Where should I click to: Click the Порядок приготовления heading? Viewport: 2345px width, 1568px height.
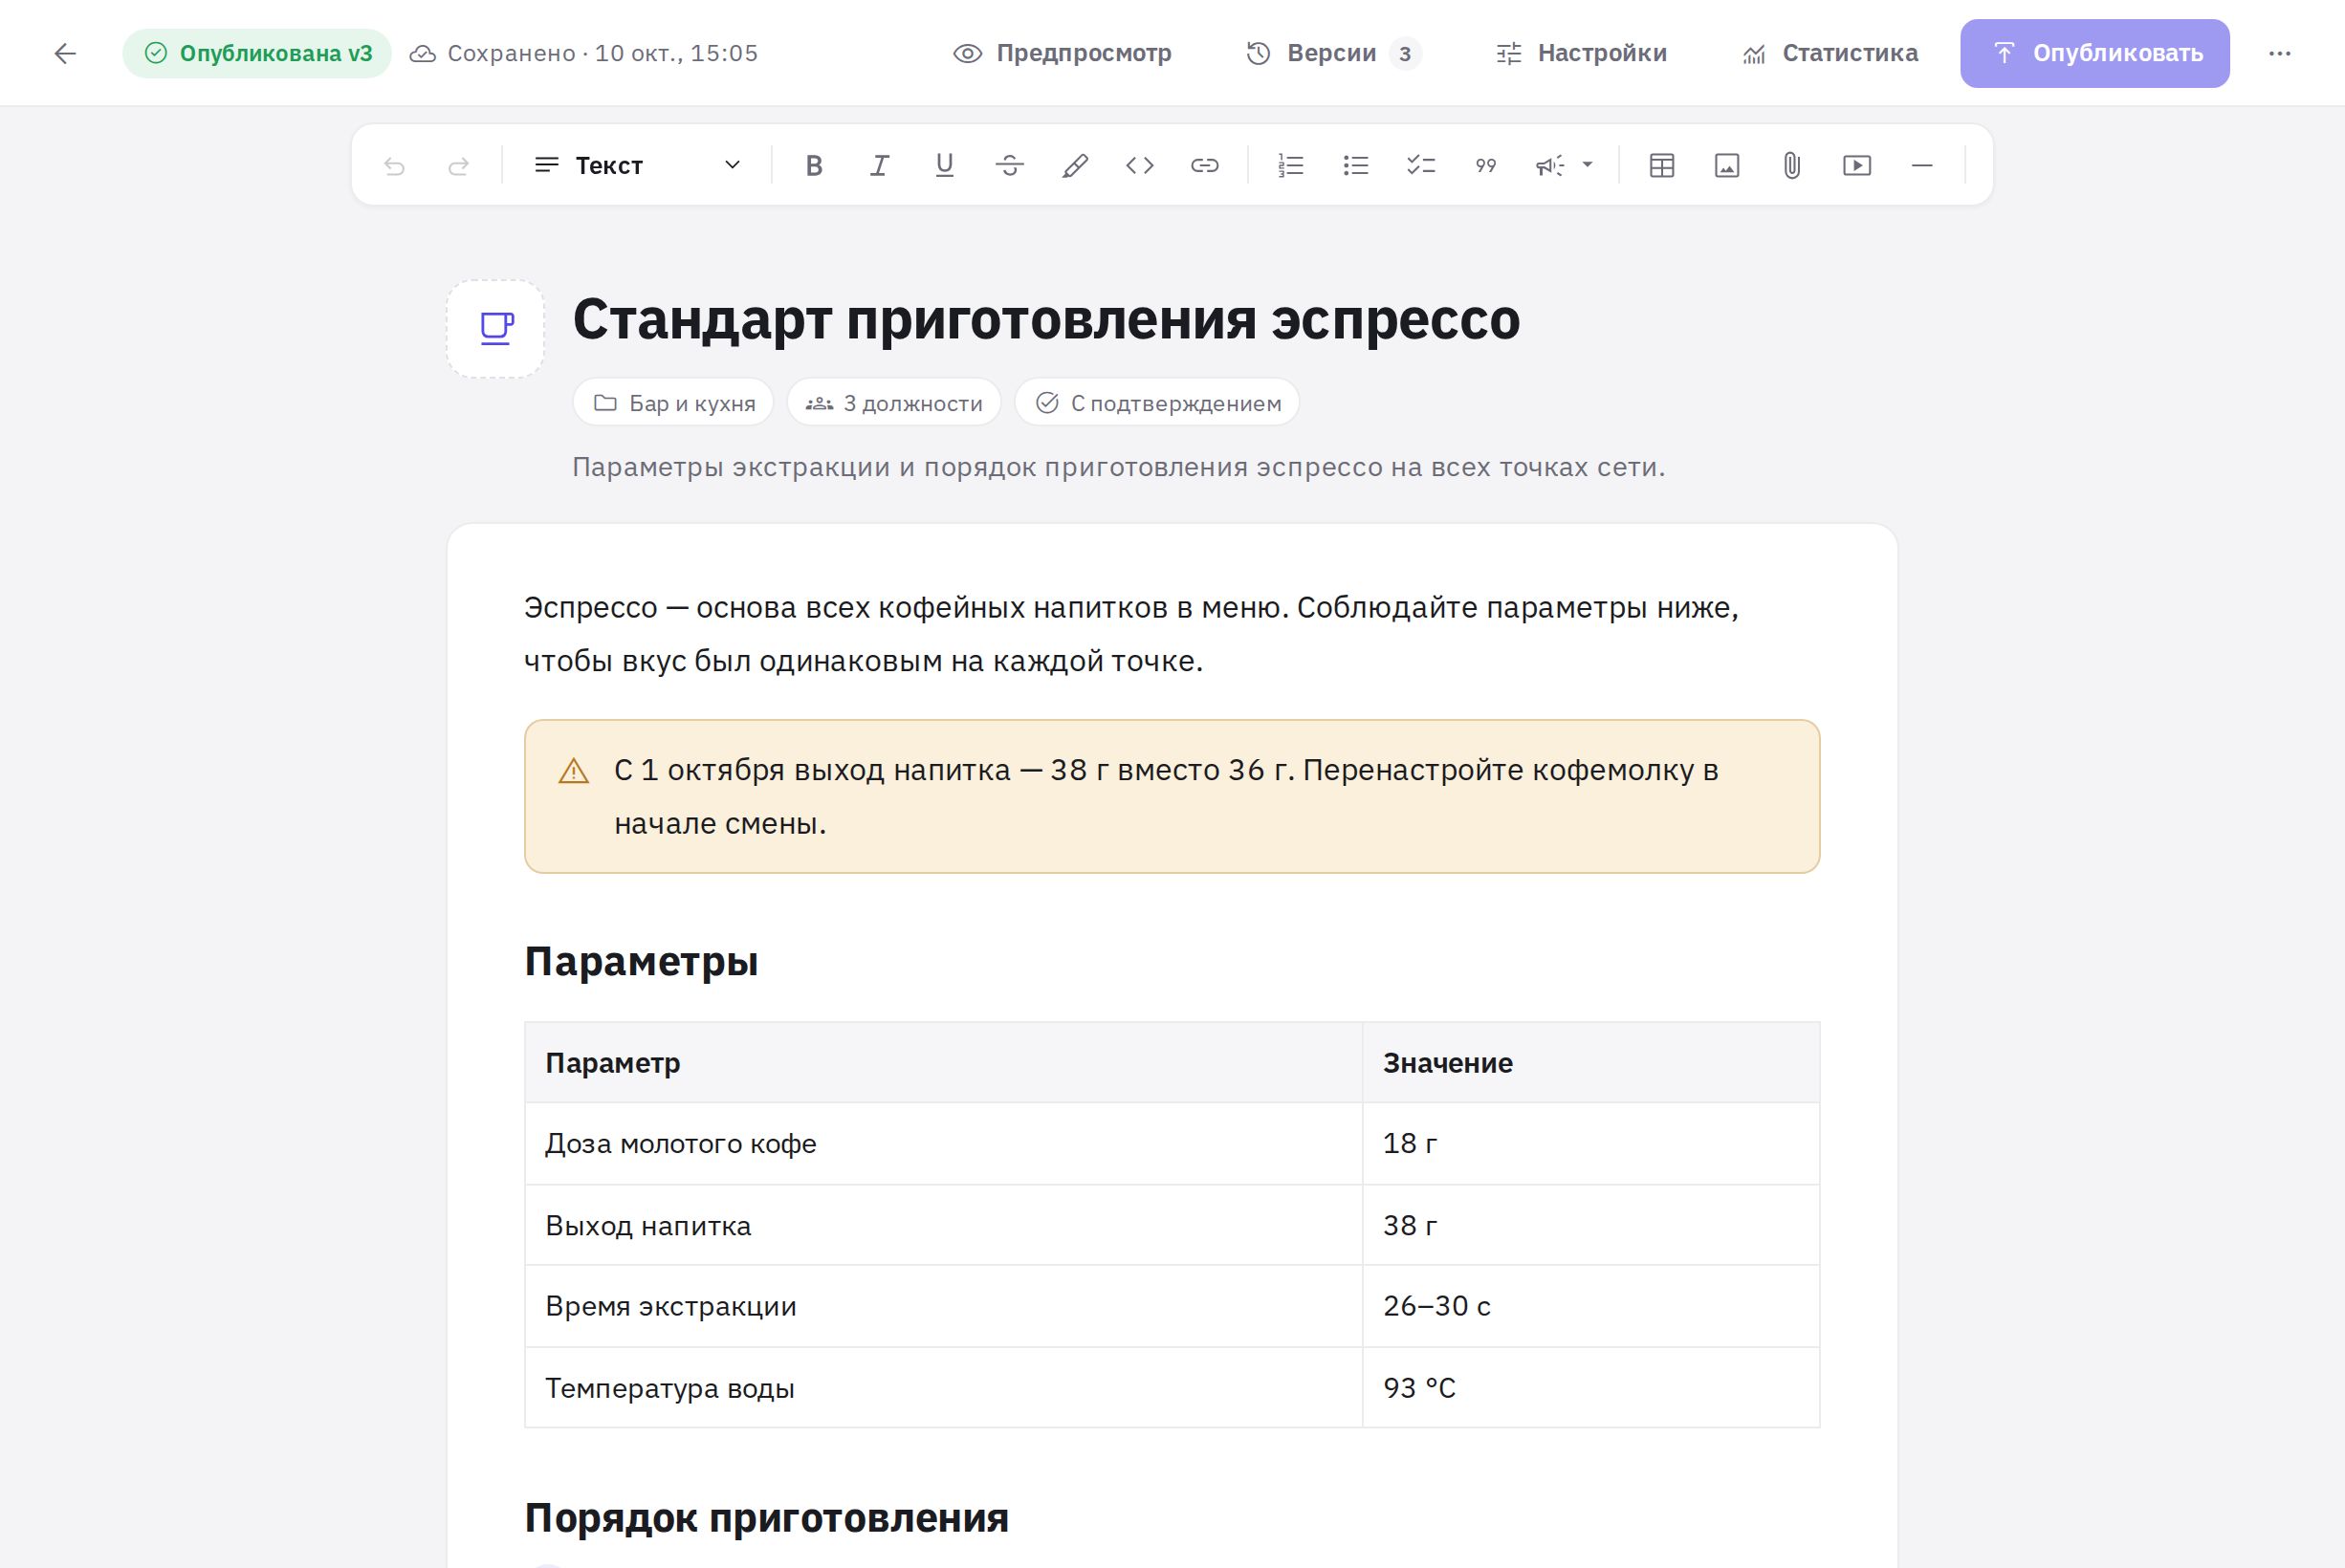pos(767,1517)
